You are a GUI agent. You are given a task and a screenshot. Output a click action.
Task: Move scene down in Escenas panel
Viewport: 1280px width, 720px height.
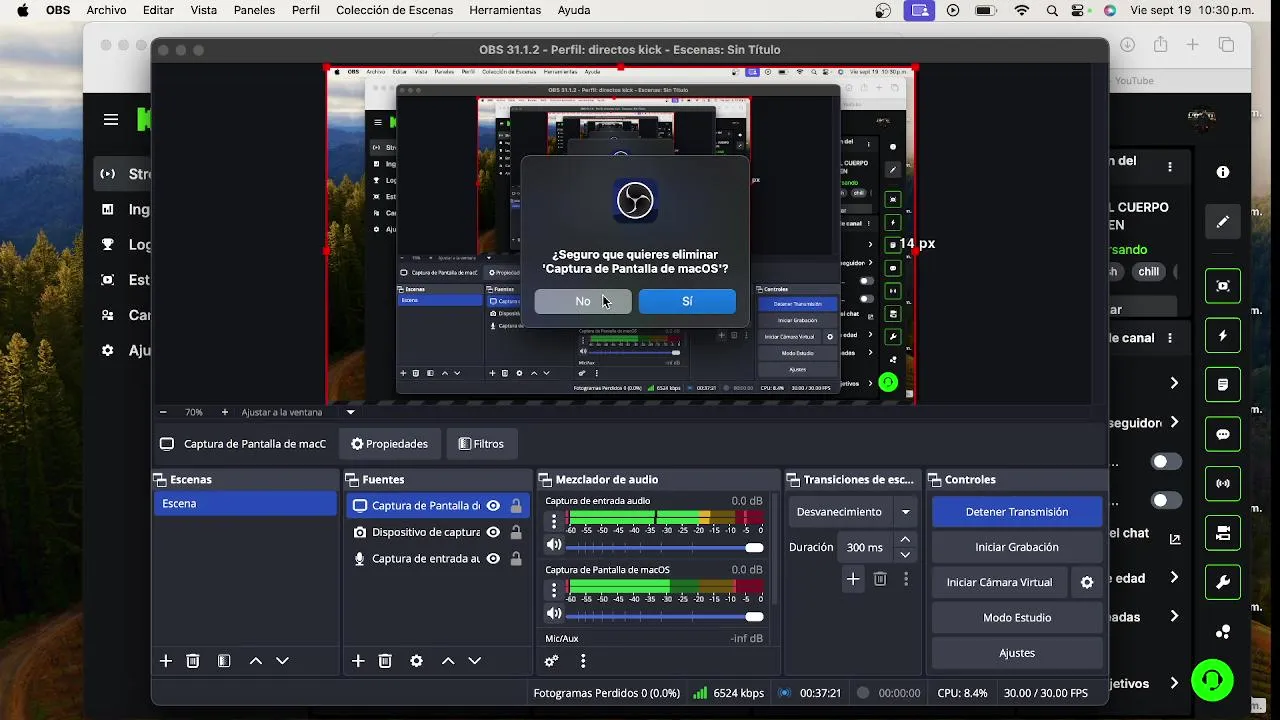282,661
